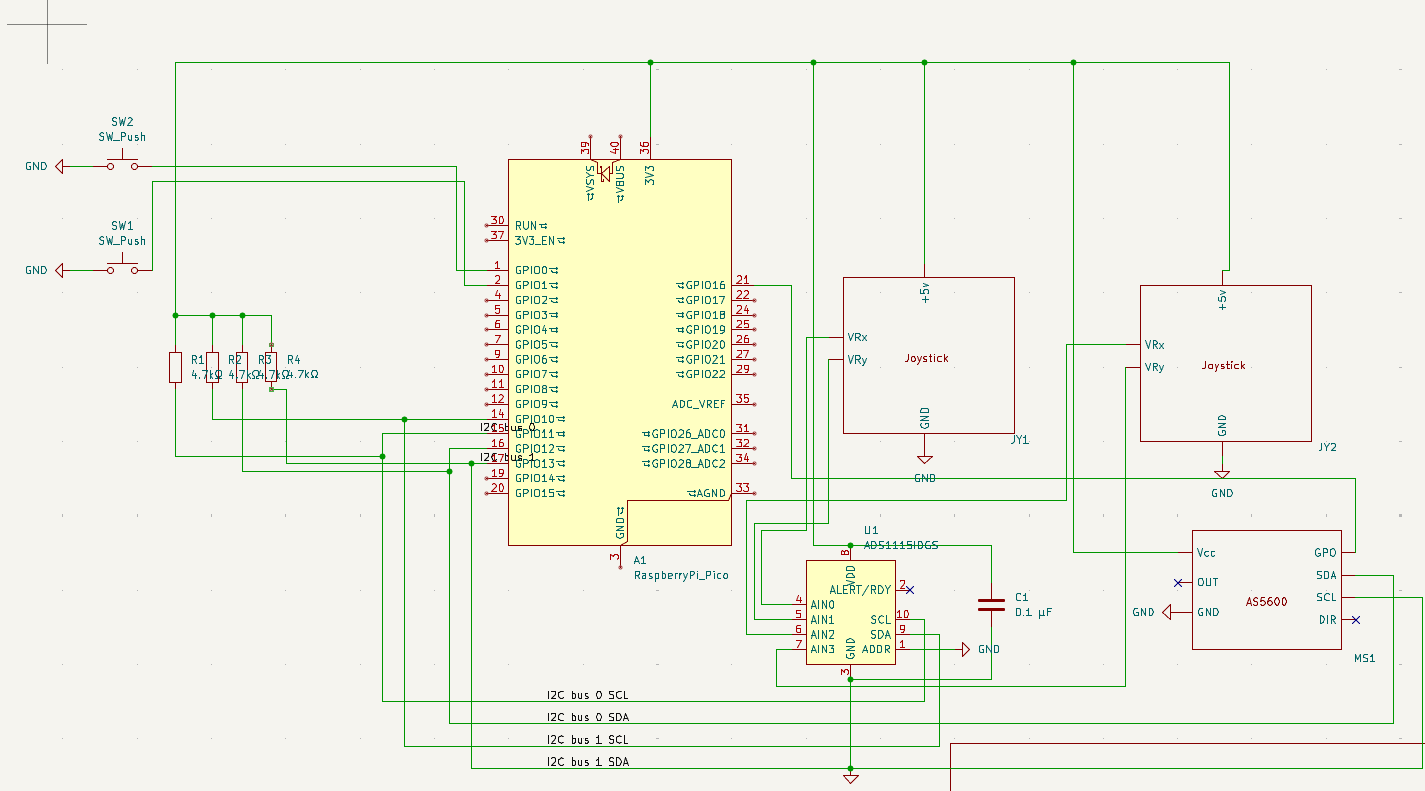The width and height of the screenshot is (1425, 791).
Task: Click the no-connect marker on AS5600 DIR pin
Action: tap(1355, 620)
